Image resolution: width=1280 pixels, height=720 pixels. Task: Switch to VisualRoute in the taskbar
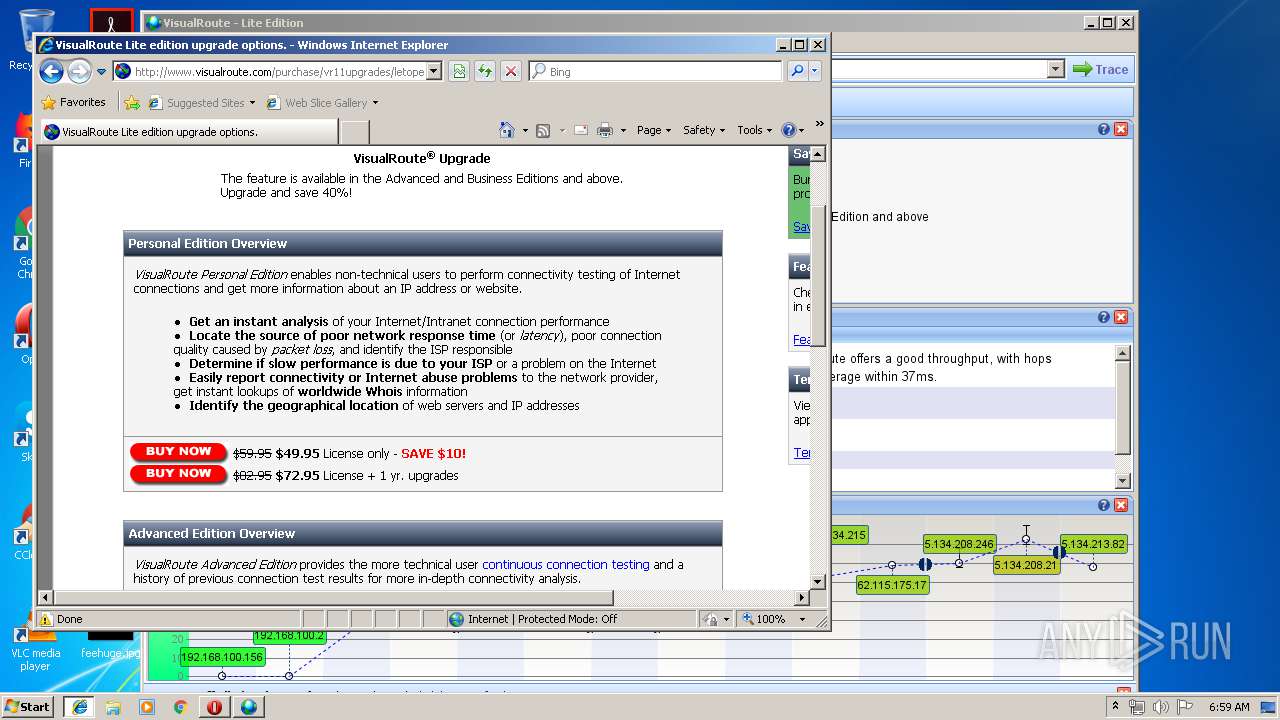[248, 706]
